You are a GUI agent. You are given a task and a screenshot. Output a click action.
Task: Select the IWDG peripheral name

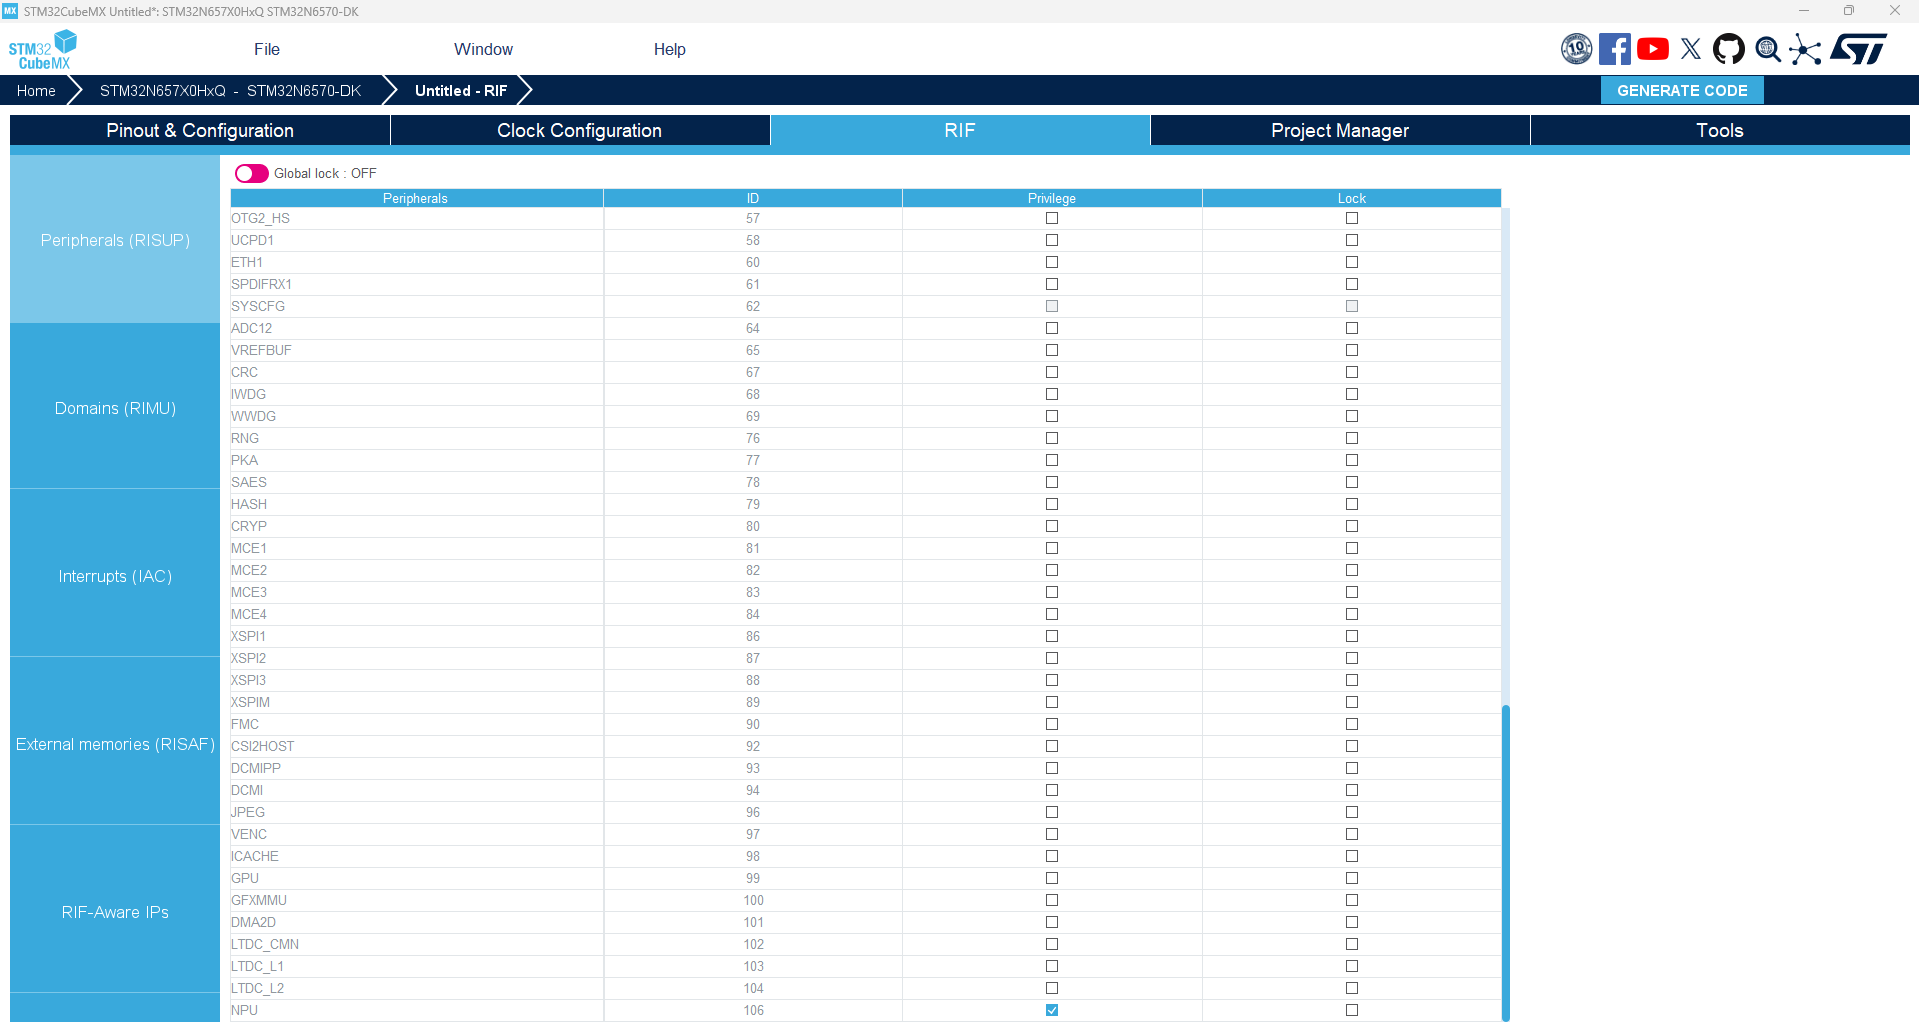coord(248,394)
